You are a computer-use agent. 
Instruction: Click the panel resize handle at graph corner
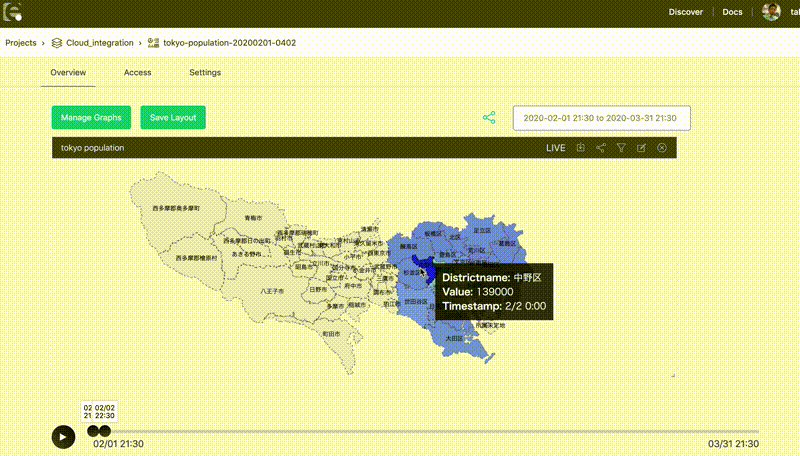[673, 375]
